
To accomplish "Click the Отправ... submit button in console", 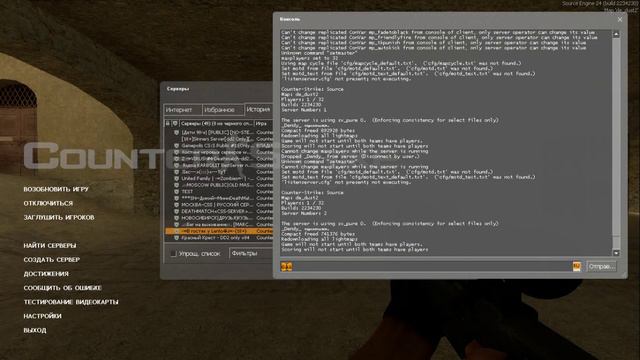I will coord(602,267).
